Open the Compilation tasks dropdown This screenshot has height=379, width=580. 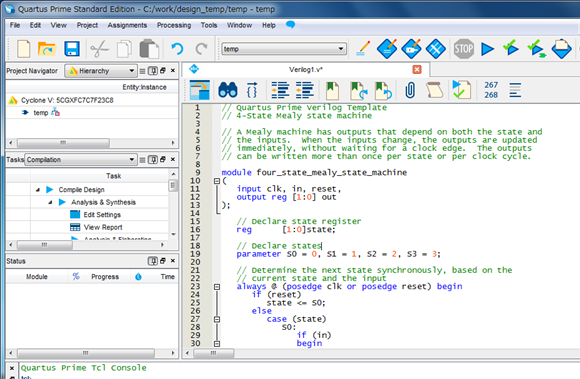pyautogui.click(x=81, y=160)
